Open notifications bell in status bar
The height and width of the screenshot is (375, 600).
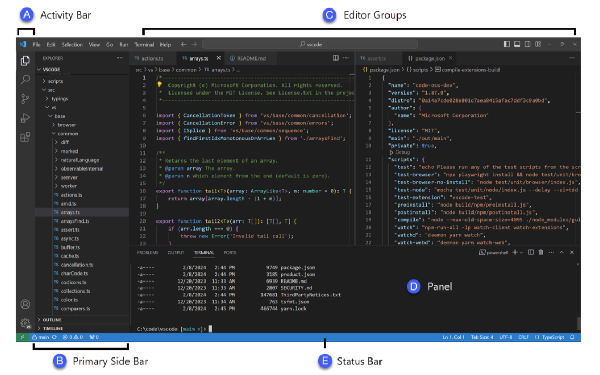[x=572, y=337]
